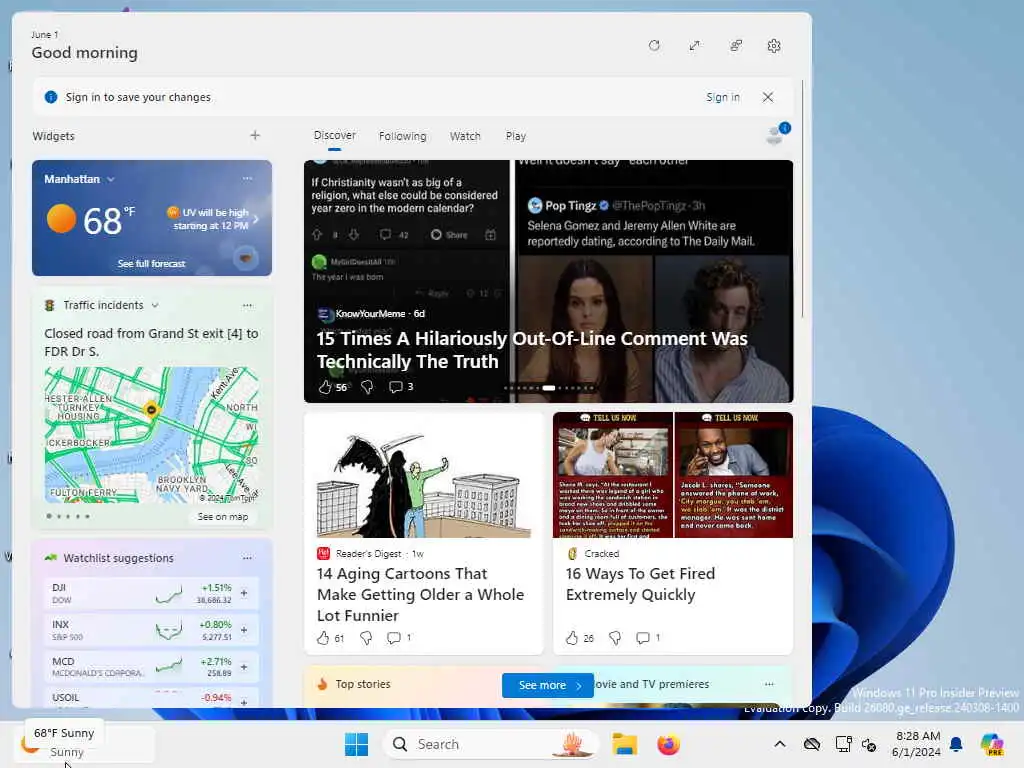Image resolution: width=1024 pixels, height=768 pixels.
Task: Click See full forecast
Action: [x=152, y=263]
